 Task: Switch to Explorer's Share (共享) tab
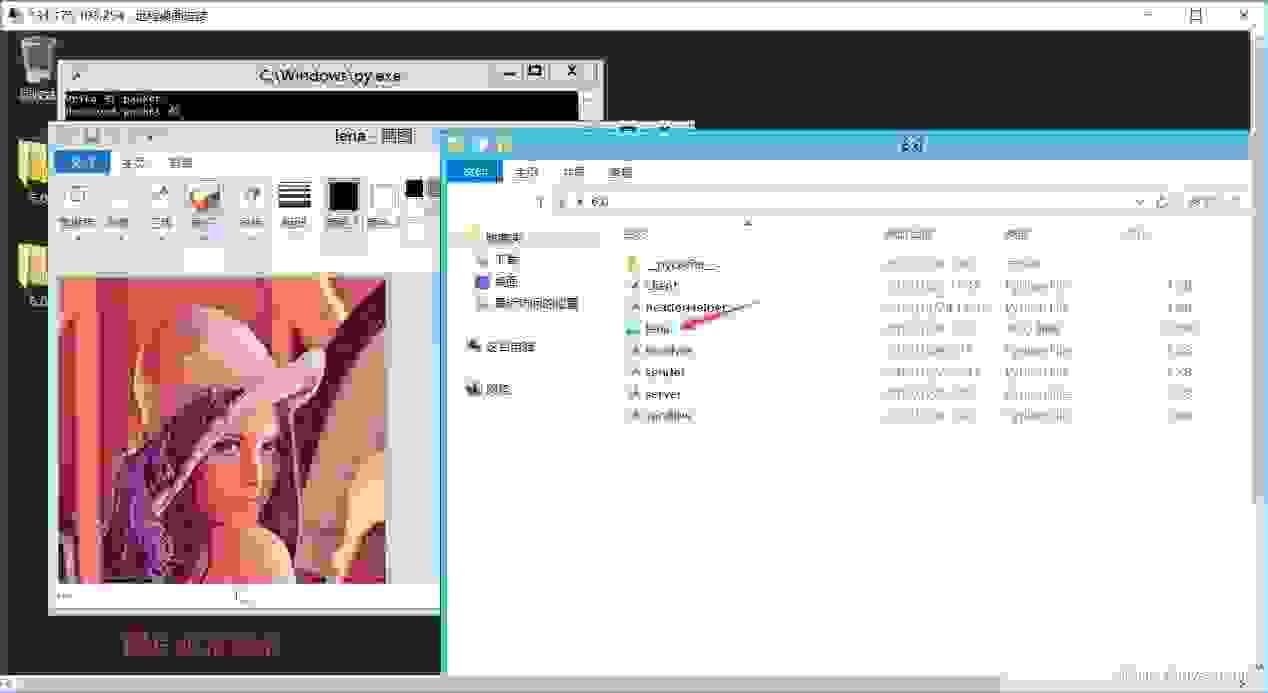(x=573, y=172)
